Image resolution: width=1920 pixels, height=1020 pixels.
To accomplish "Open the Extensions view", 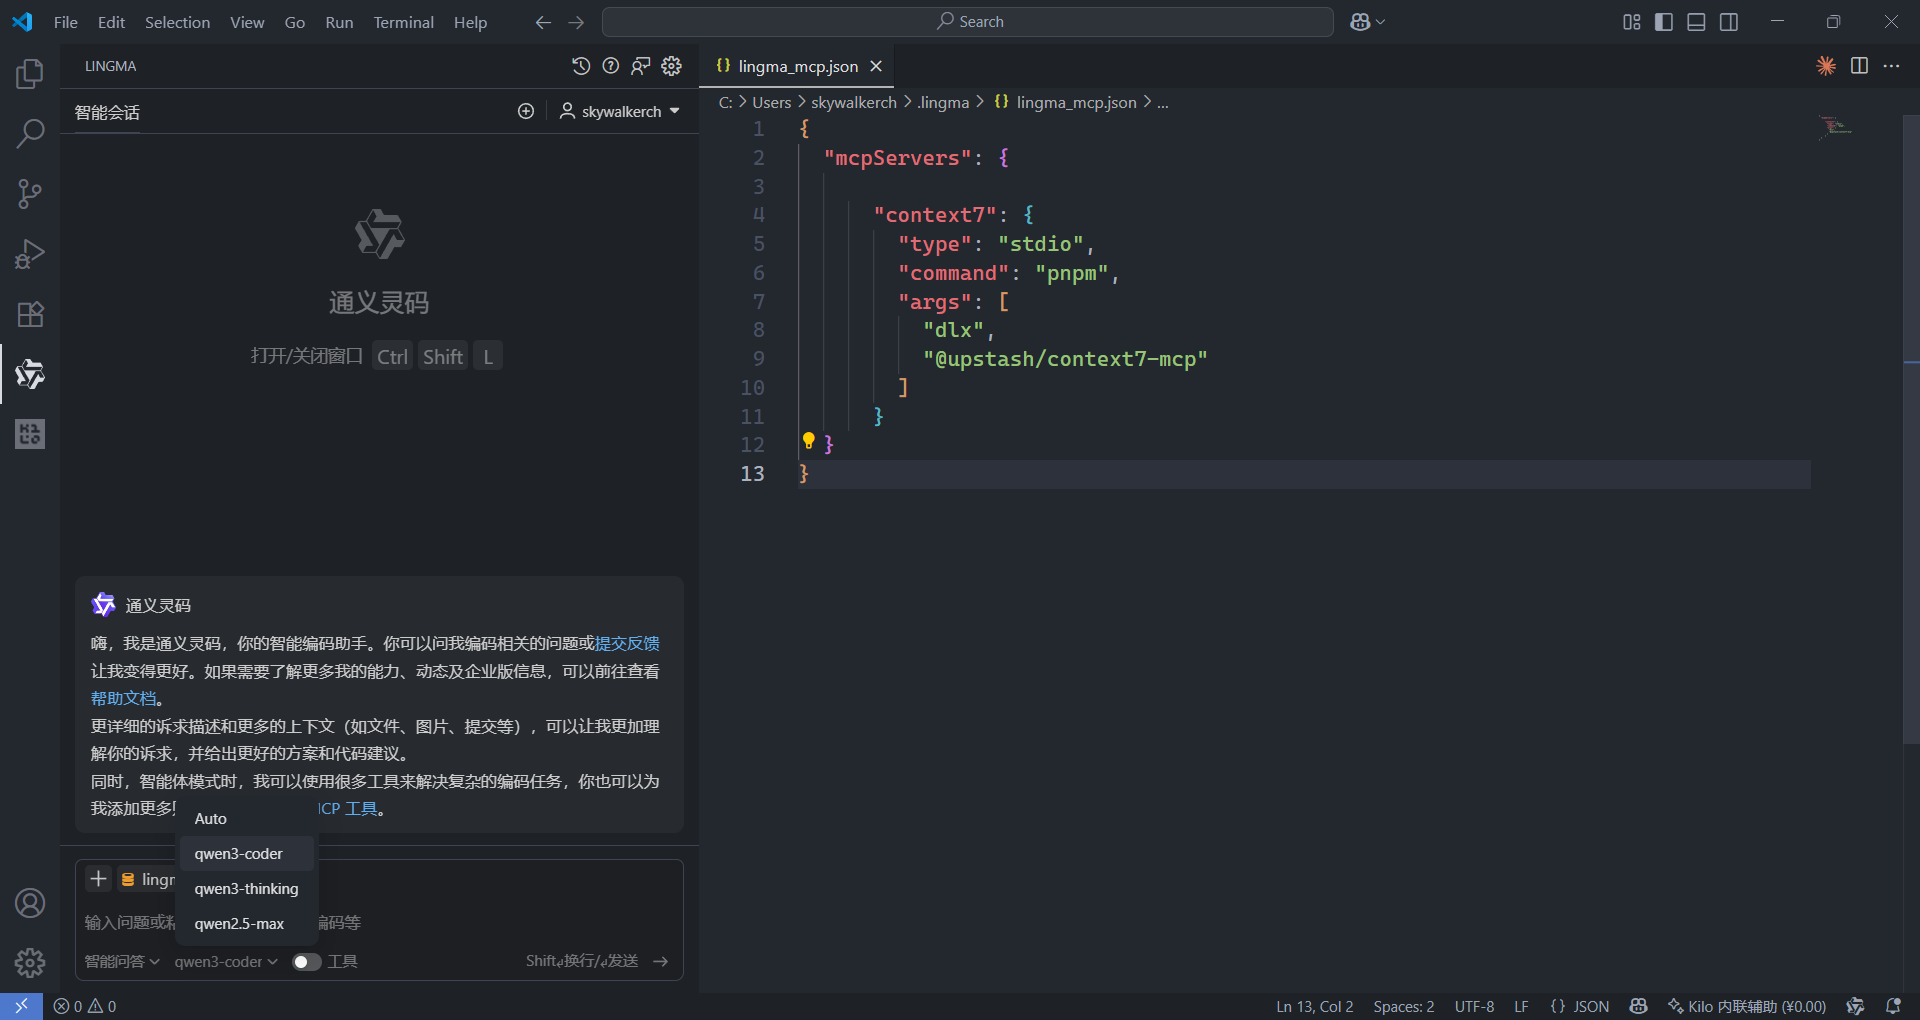I will coord(30,314).
